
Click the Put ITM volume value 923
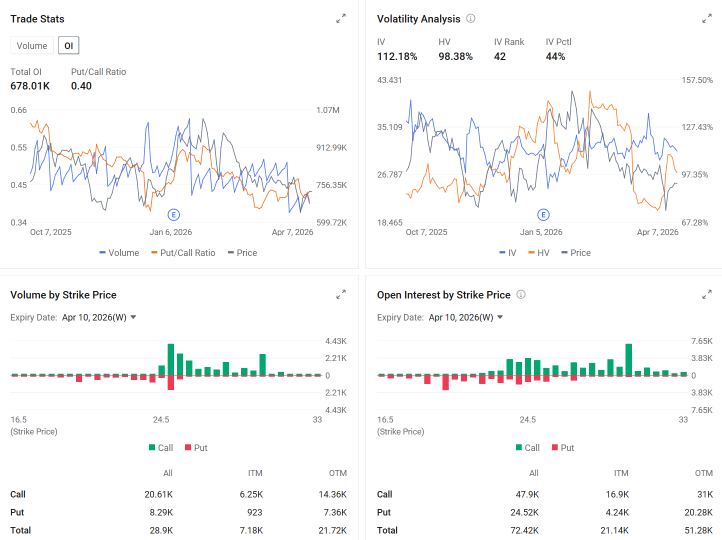click(255, 512)
